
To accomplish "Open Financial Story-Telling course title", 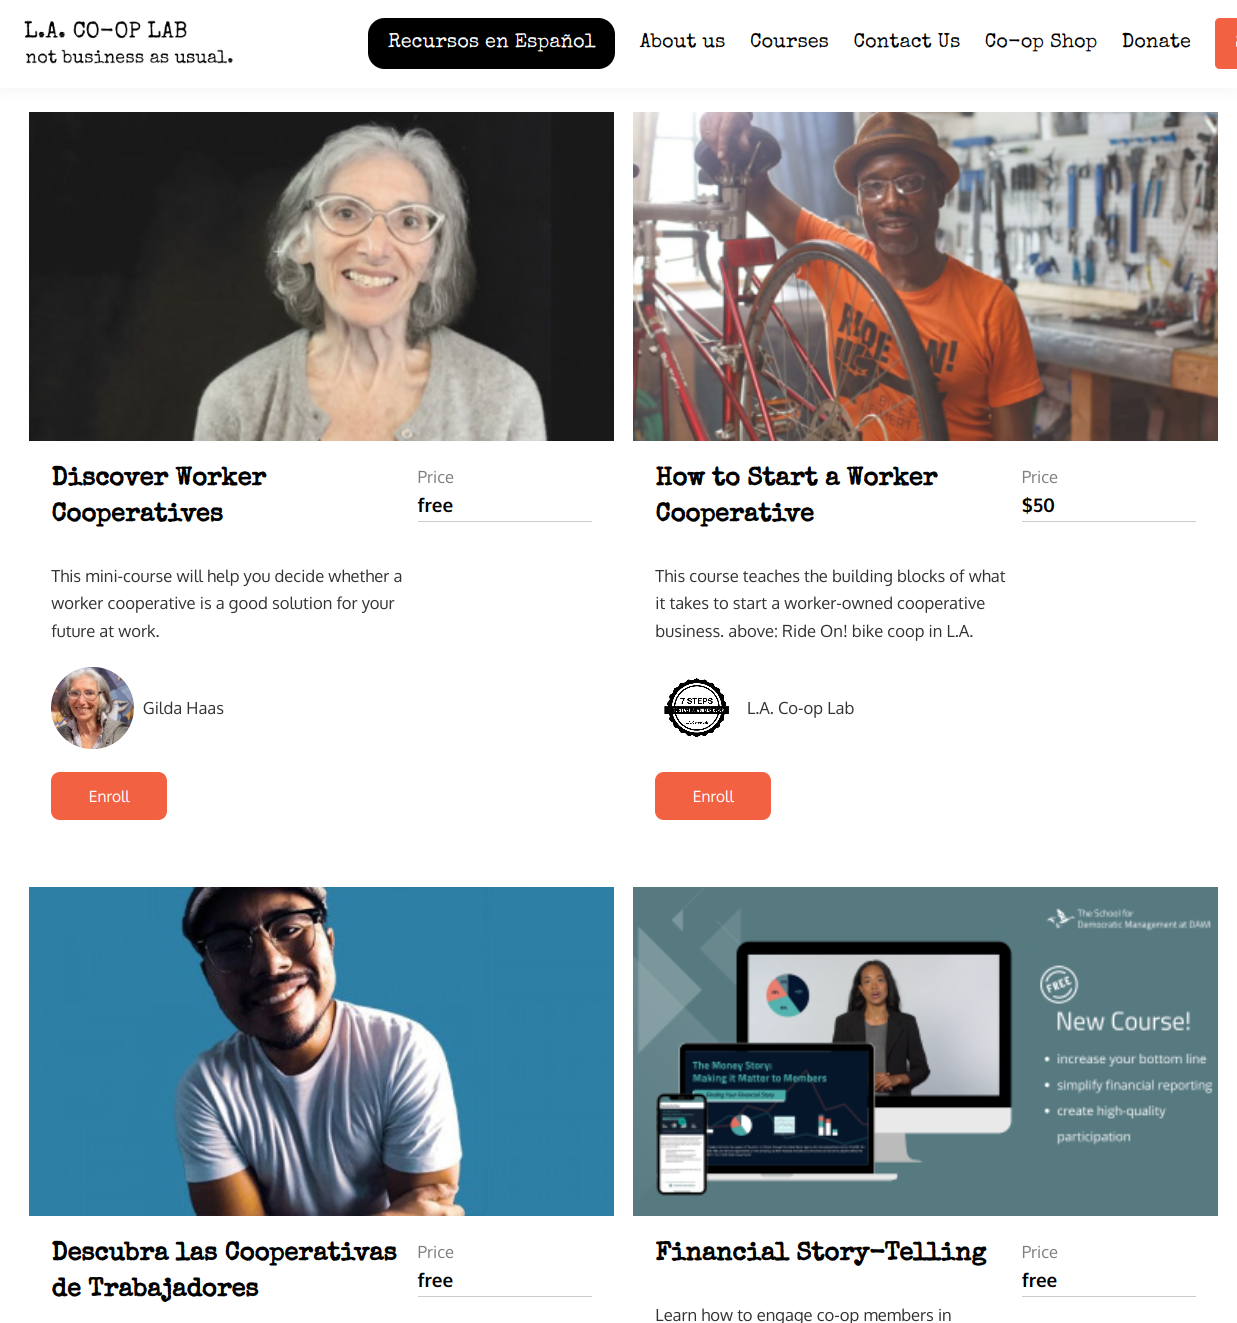I will 821,1251.
